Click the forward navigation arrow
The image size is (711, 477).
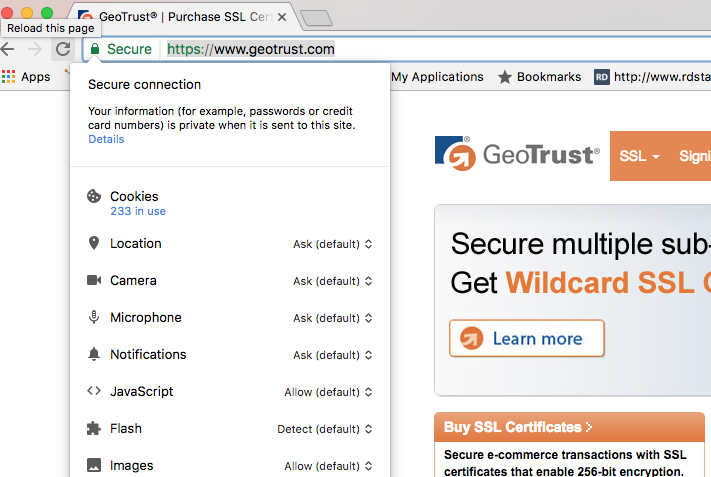point(34,49)
